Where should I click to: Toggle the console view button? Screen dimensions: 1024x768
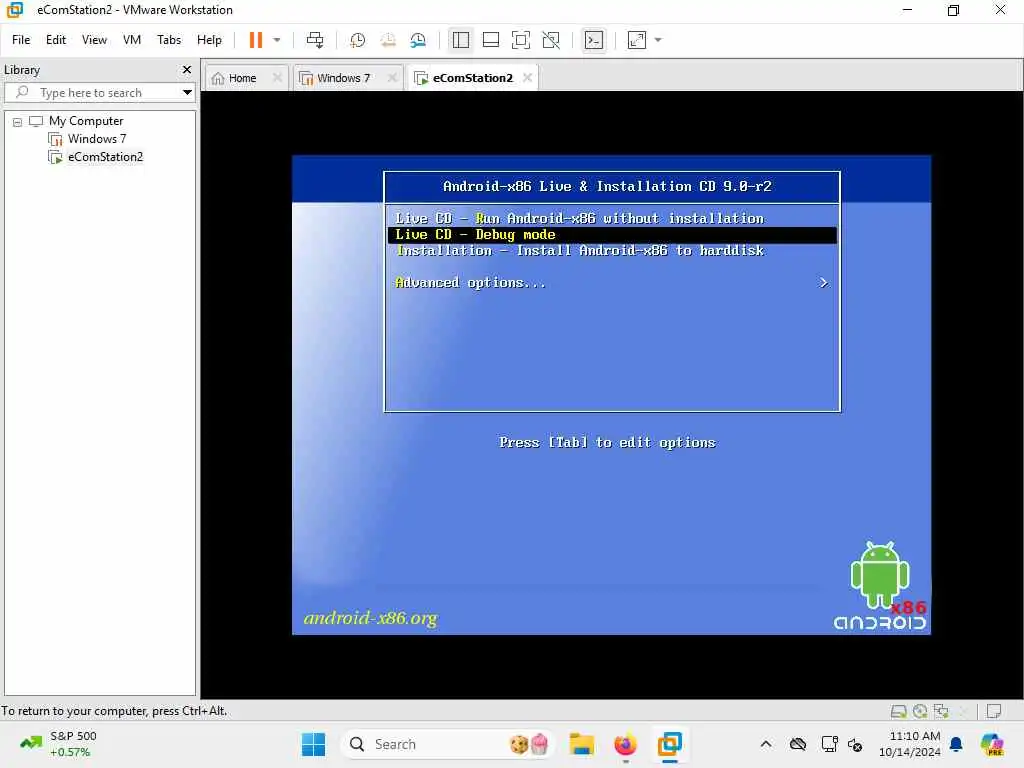click(594, 40)
